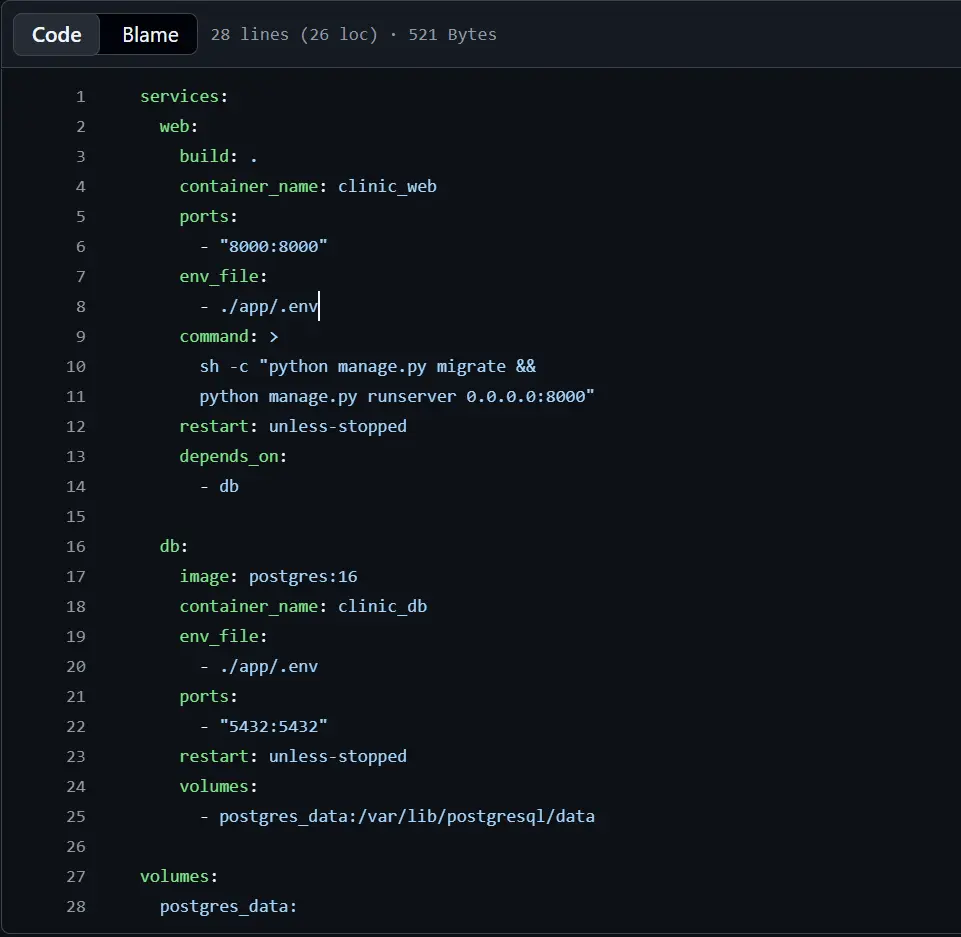The image size is (961, 937).
Task: Click 'postgres_data:' on line 28
Action: click(228, 907)
